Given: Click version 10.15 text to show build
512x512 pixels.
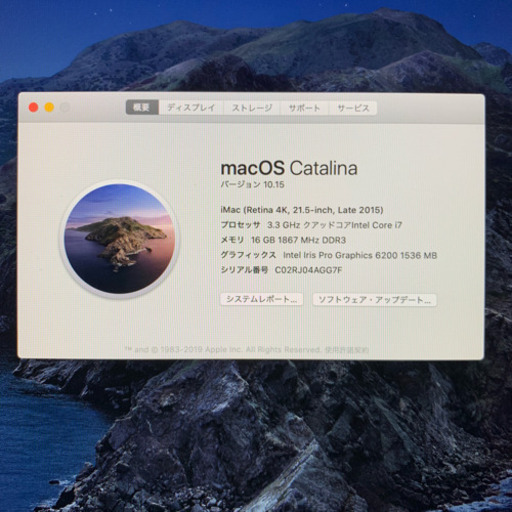Looking at the screenshot, I should coord(252,184).
